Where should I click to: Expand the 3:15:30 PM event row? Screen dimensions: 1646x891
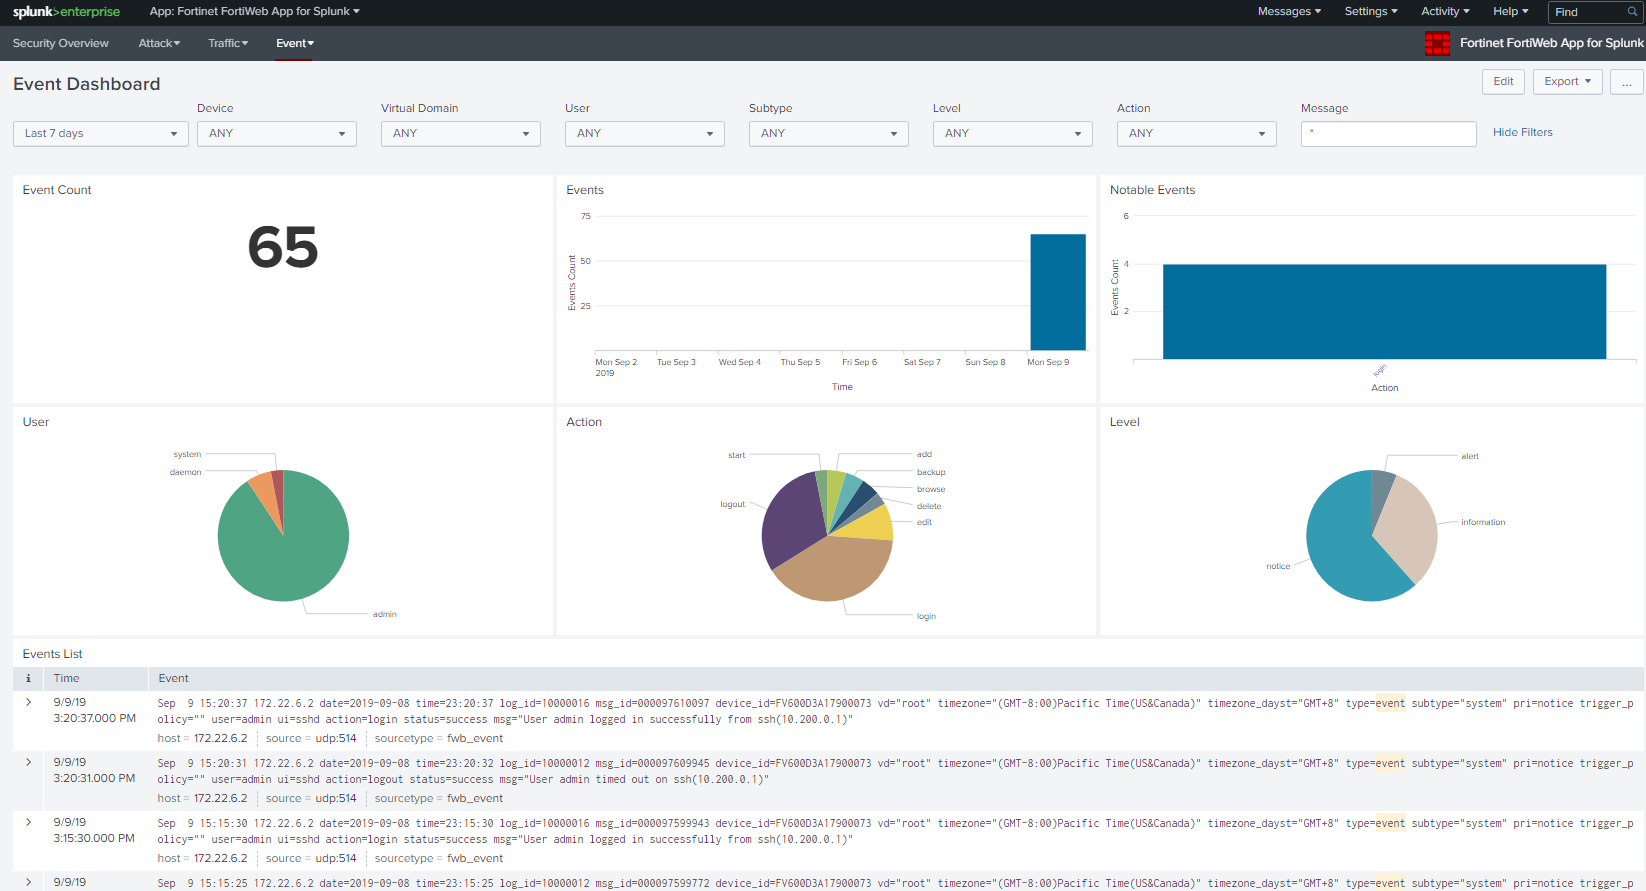[x=28, y=822]
